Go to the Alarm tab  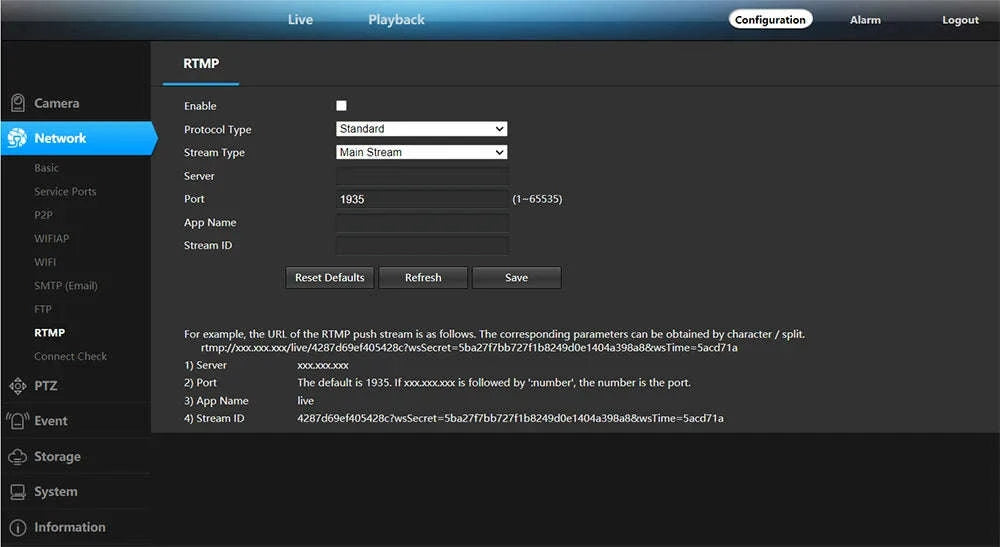coord(865,20)
